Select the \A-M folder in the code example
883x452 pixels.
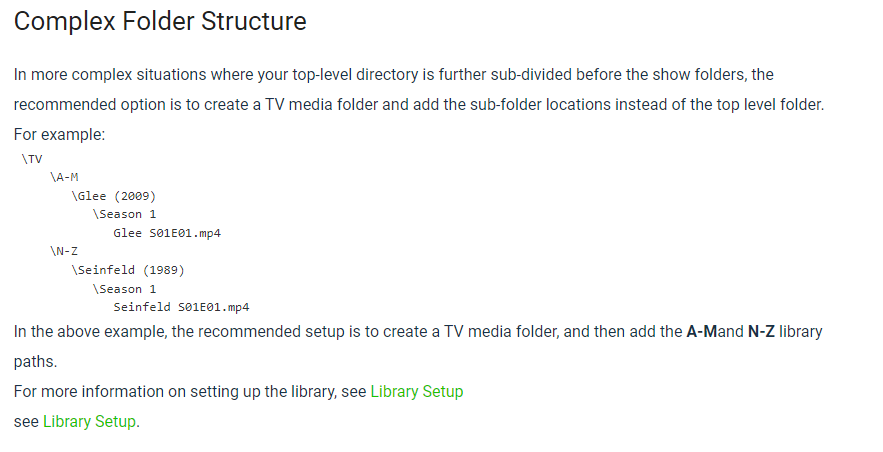pyautogui.click(x=63, y=177)
